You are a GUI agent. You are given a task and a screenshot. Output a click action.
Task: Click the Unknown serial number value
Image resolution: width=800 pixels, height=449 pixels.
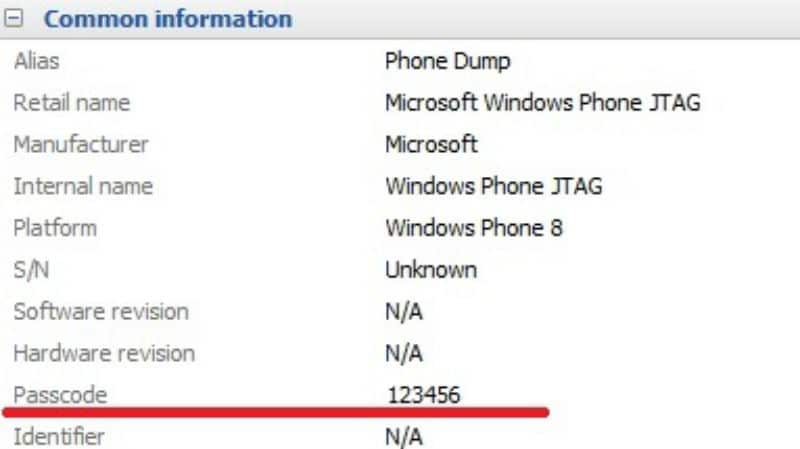tap(430, 270)
